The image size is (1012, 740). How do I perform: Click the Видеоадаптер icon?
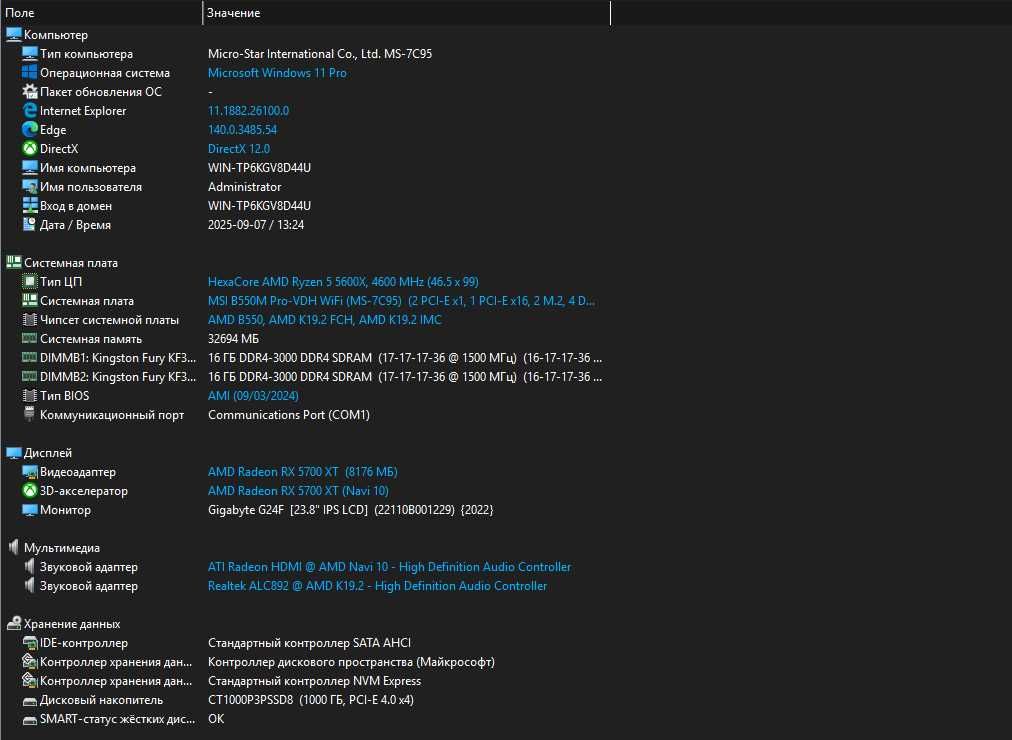pyautogui.click(x=30, y=472)
